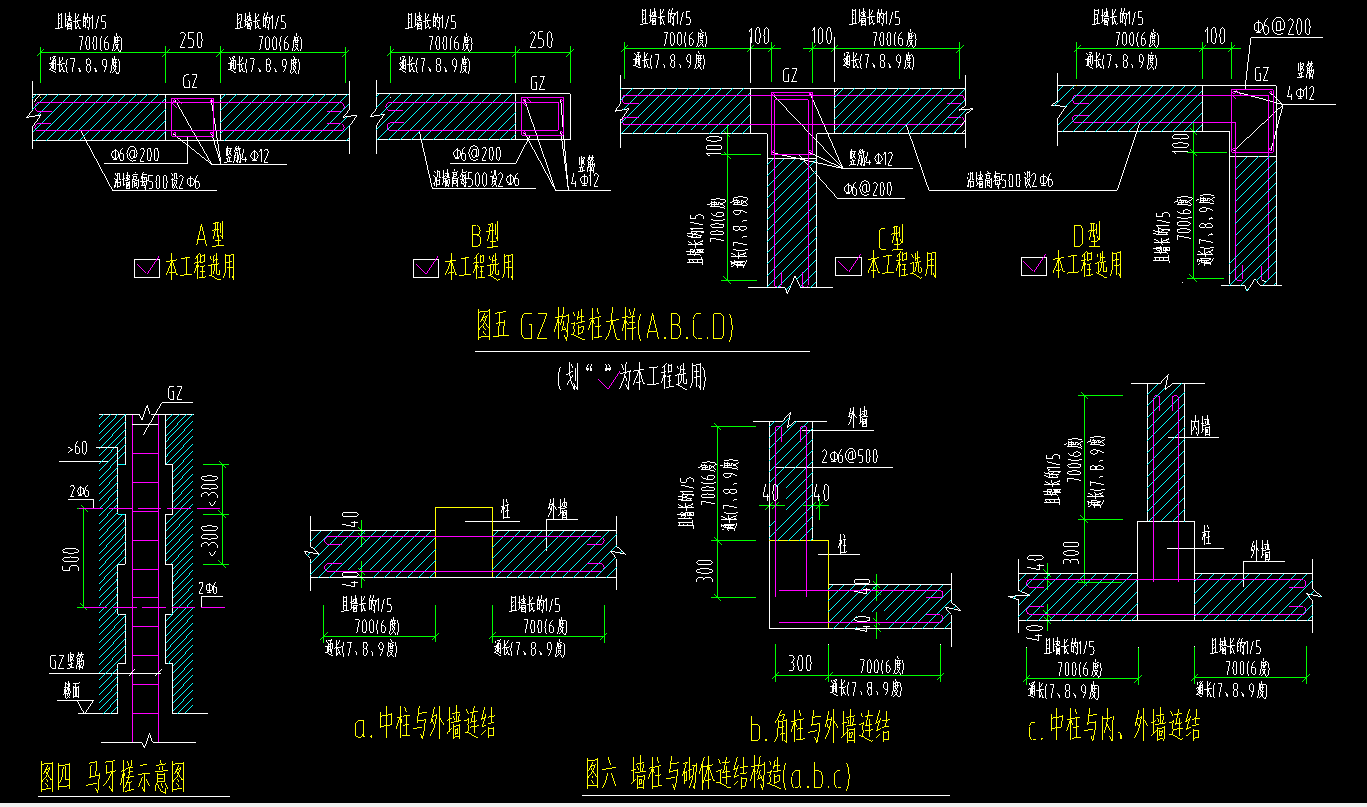This screenshot has height=807, width=1367.
Task: Click the lower-right 2Φ6 label in 马牙槎 diagram
Action: click(x=208, y=589)
